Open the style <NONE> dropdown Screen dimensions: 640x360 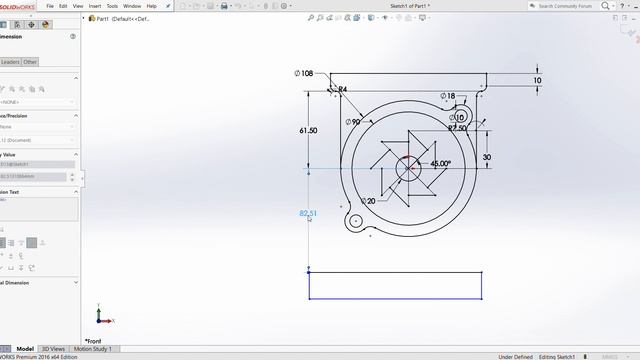38,102
